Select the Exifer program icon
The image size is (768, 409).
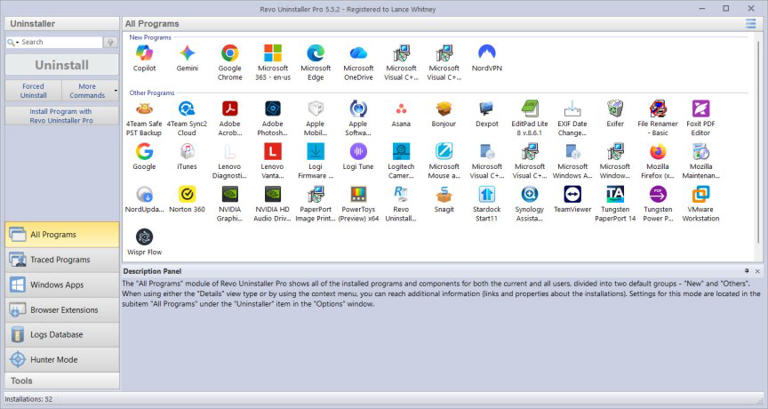tap(615, 109)
